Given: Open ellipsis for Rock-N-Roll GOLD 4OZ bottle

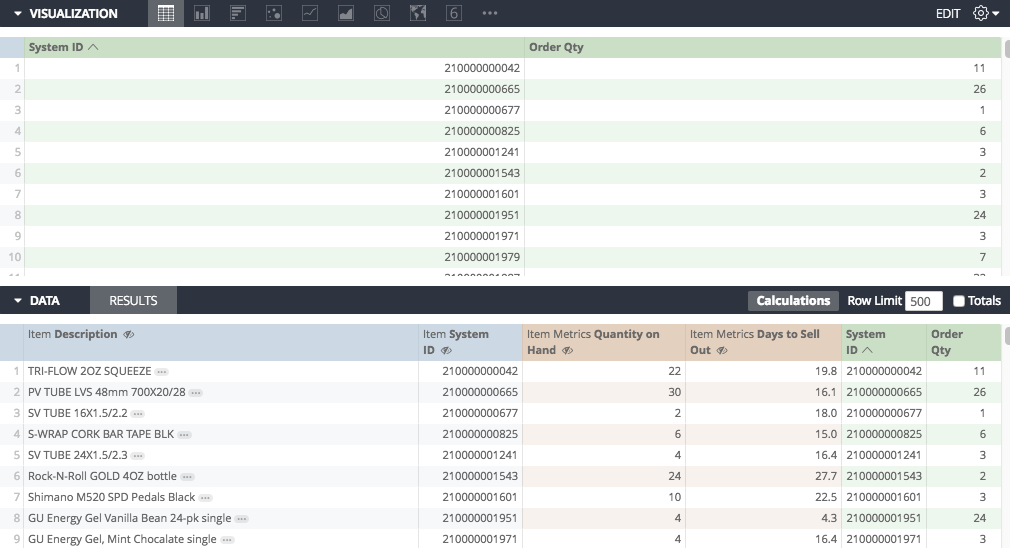Looking at the screenshot, I should 187,477.
